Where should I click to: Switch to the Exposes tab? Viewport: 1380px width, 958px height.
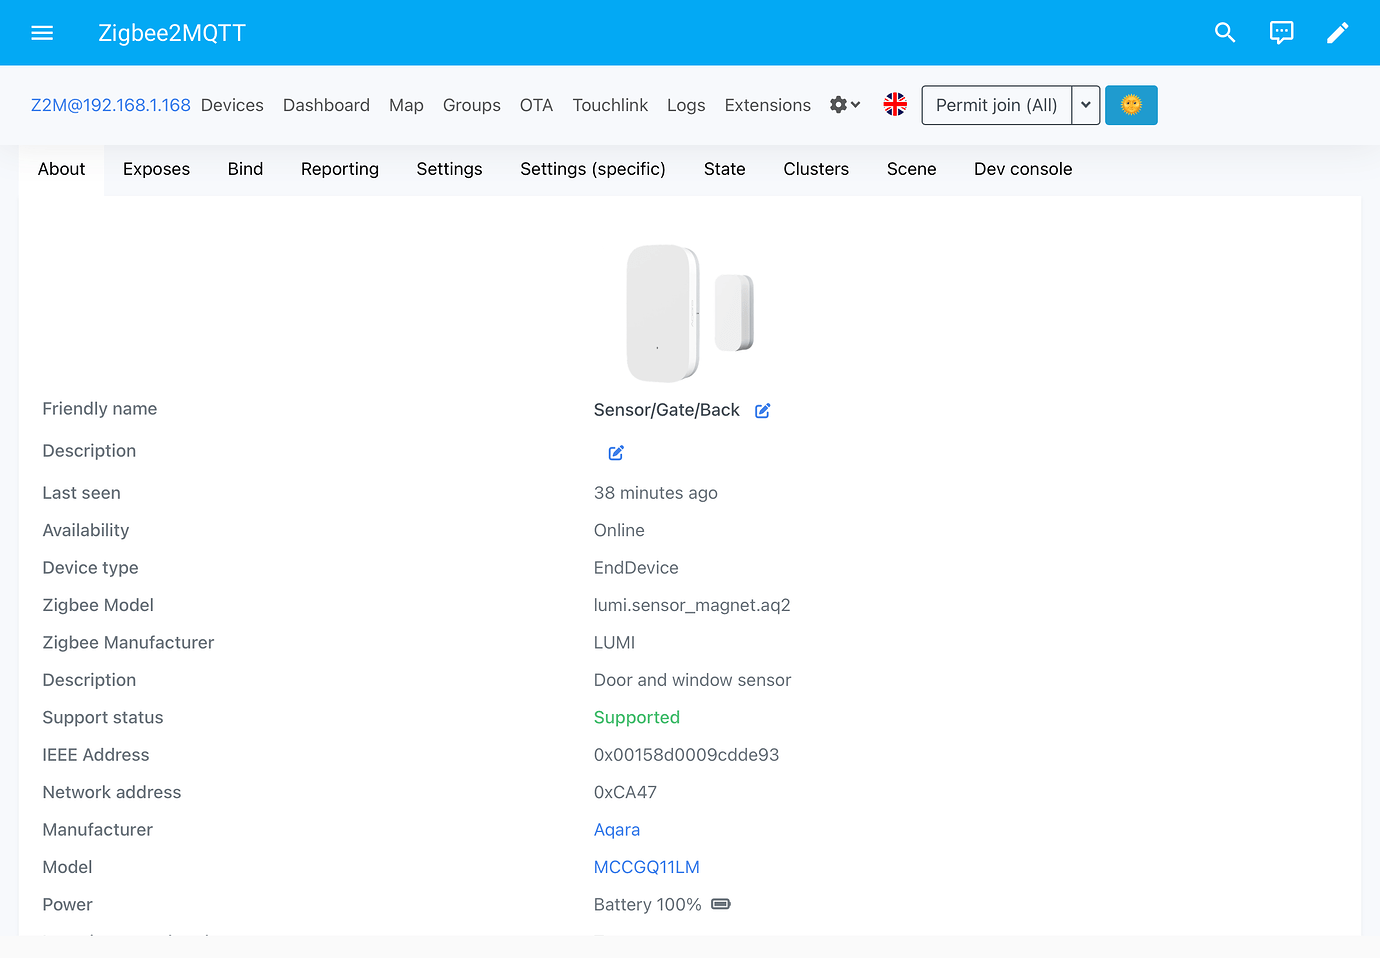point(156,168)
